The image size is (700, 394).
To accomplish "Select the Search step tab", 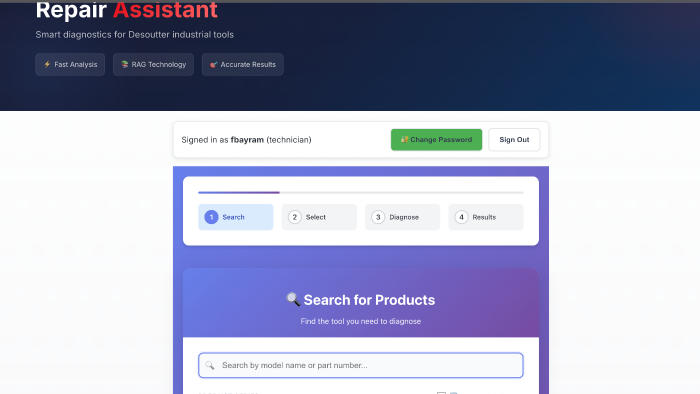I will (x=236, y=217).
